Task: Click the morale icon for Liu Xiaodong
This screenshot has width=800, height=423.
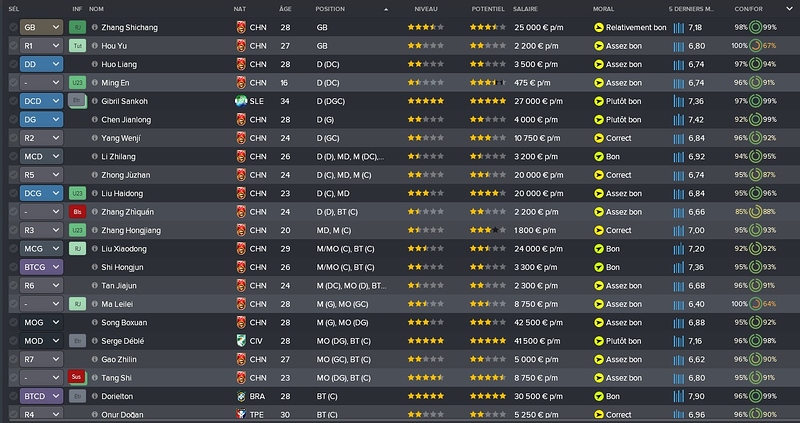Action: tap(598, 249)
